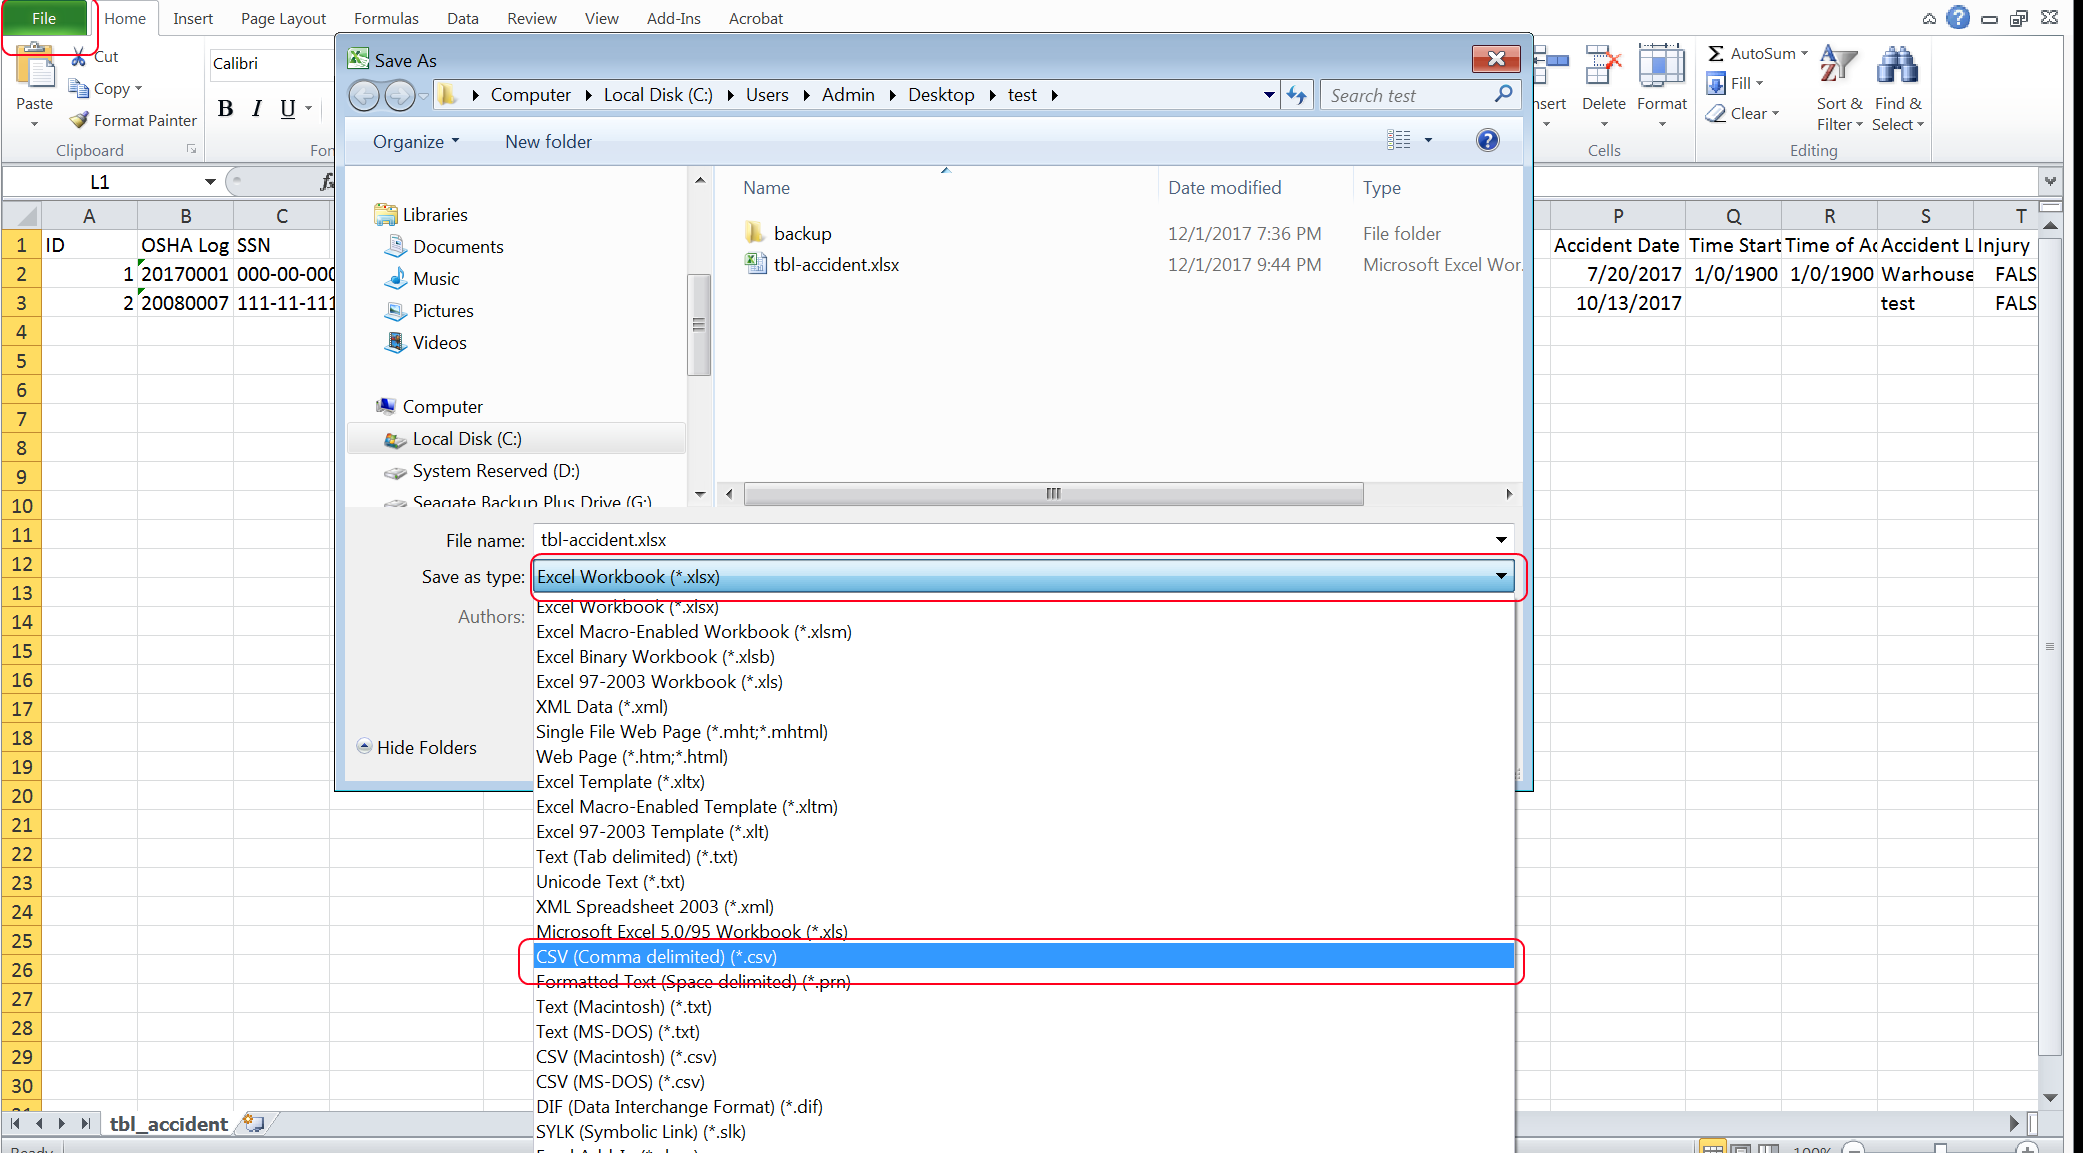Screen dimensions: 2083x1153
Task: Open the File tab
Action: pos(44,18)
